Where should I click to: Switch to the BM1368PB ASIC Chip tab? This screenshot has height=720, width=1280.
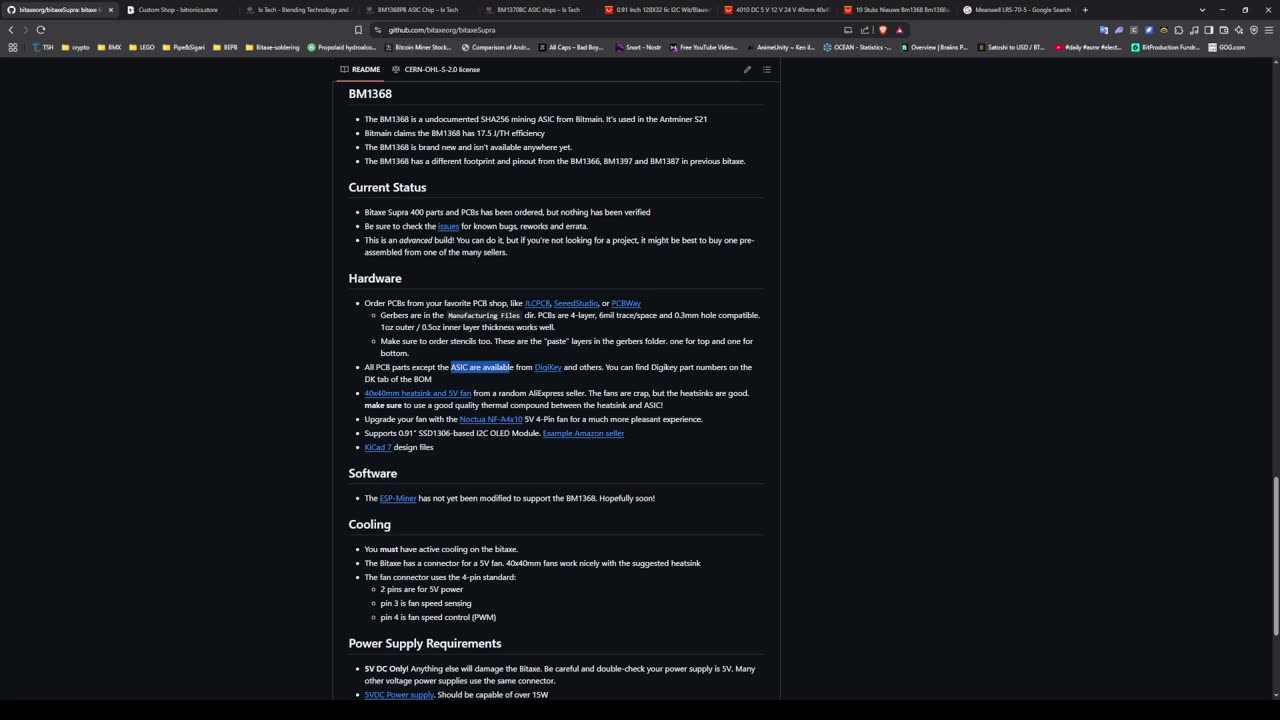point(418,10)
